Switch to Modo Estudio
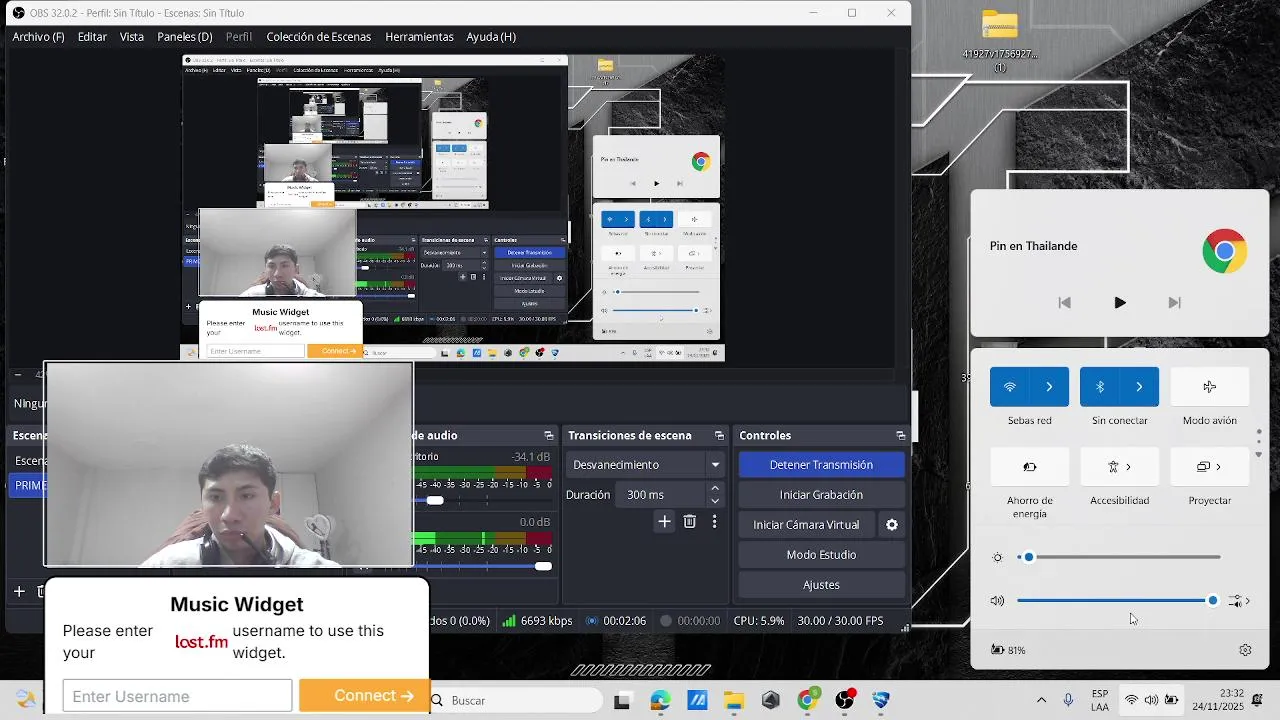The image size is (1280, 720). coord(821,555)
